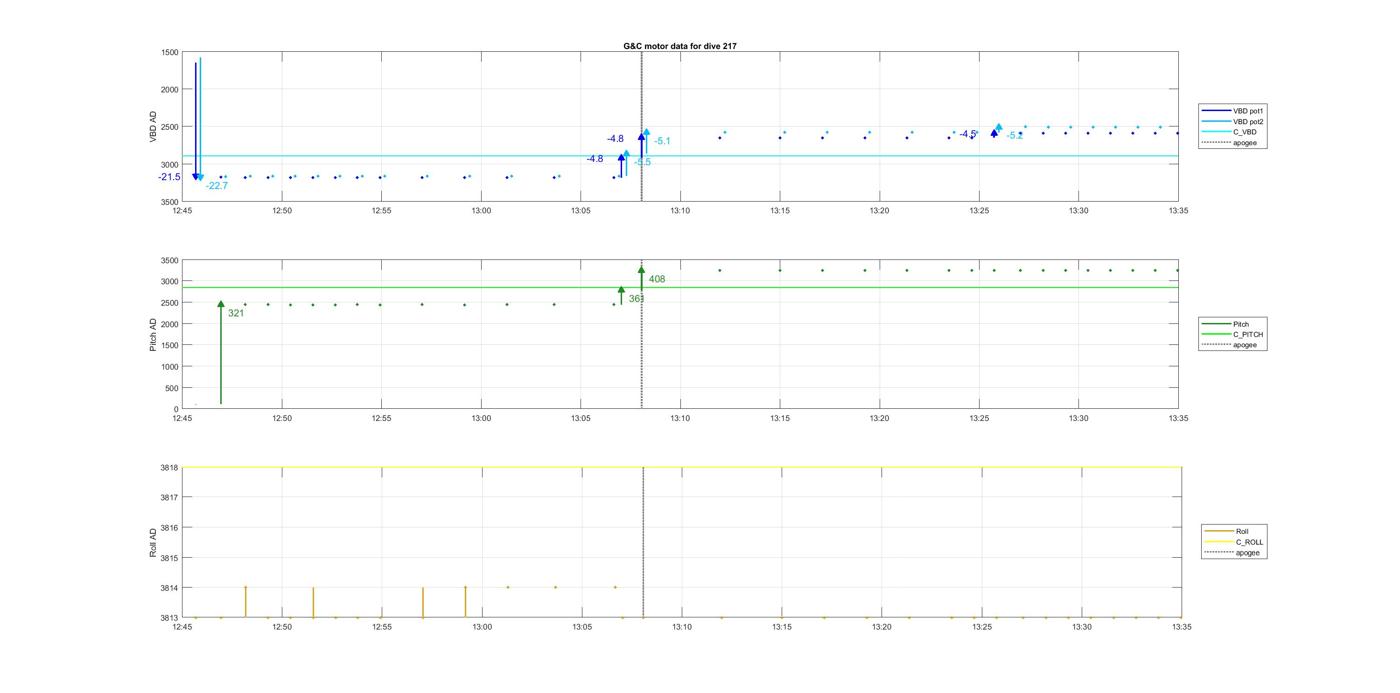
Task: Click the '13:00' x-axis tick under VBD plot
Action: click(x=481, y=211)
